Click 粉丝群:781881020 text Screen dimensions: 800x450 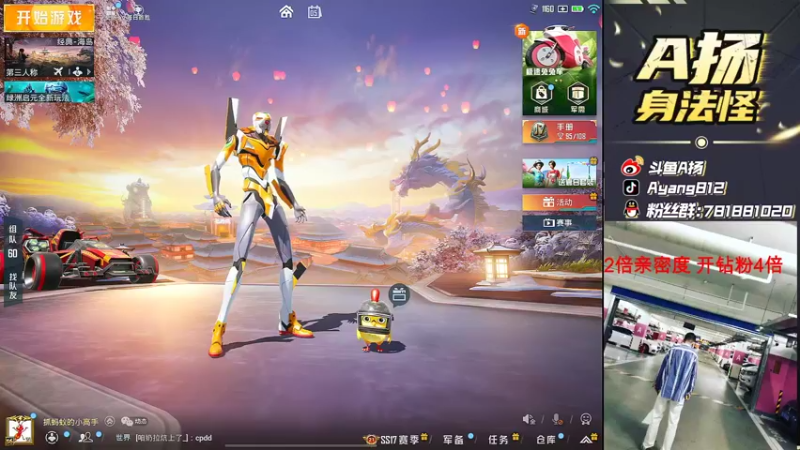720,211
